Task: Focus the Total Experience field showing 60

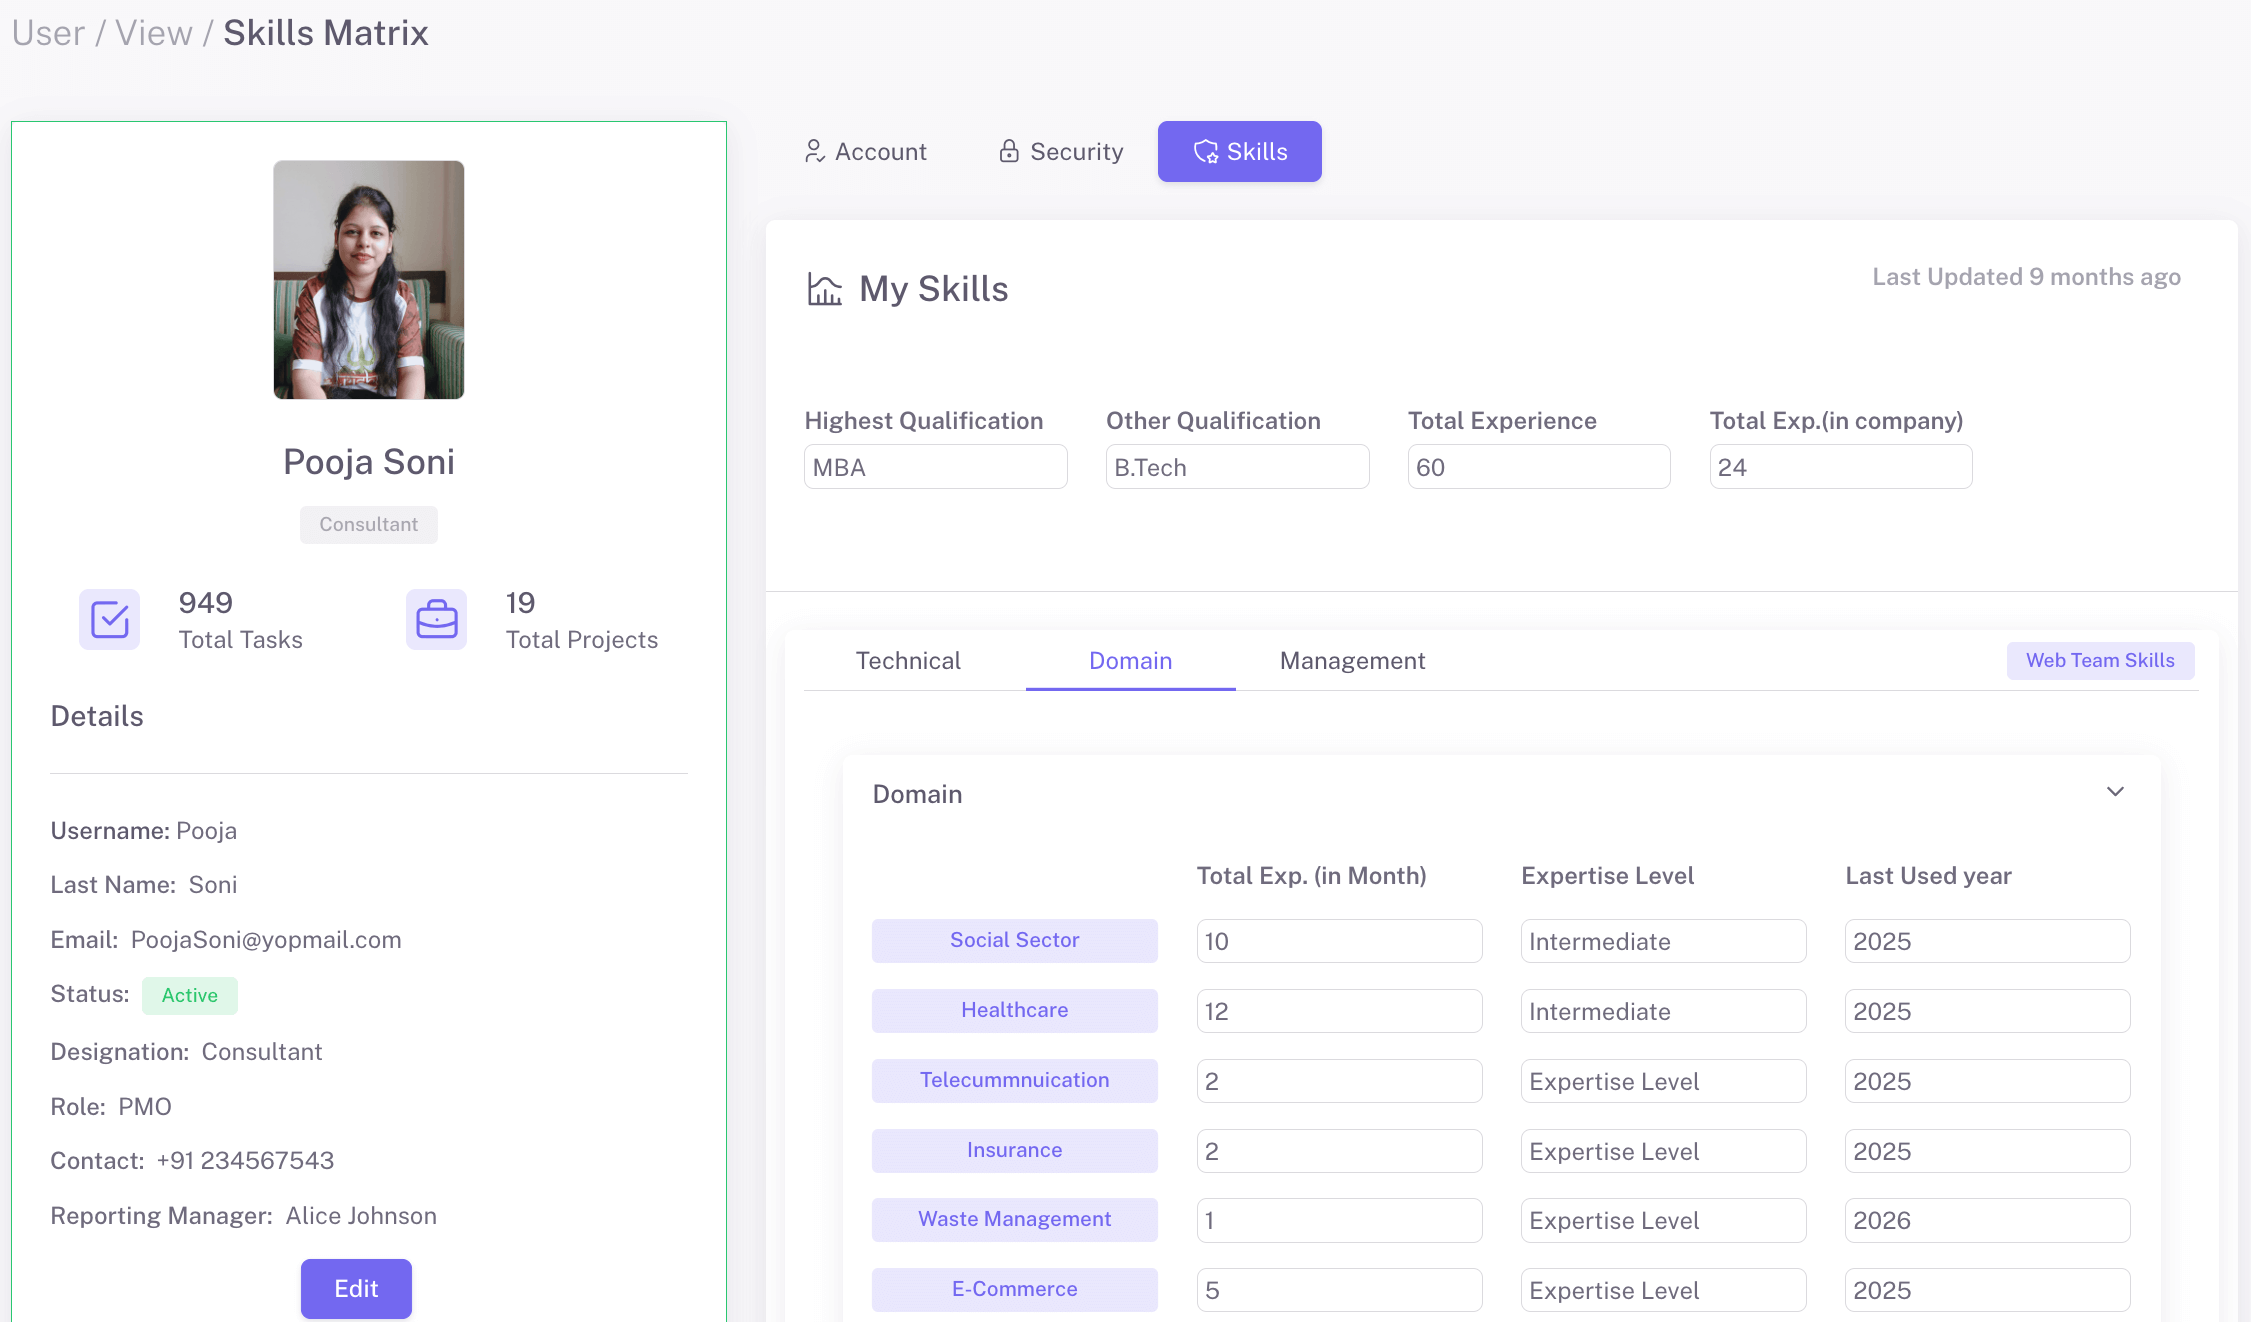Action: coord(1538,467)
